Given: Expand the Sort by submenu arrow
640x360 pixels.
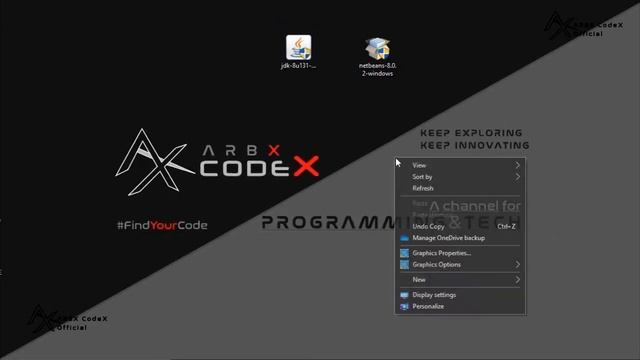Looking at the screenshot, I should [x=517, y=177].
